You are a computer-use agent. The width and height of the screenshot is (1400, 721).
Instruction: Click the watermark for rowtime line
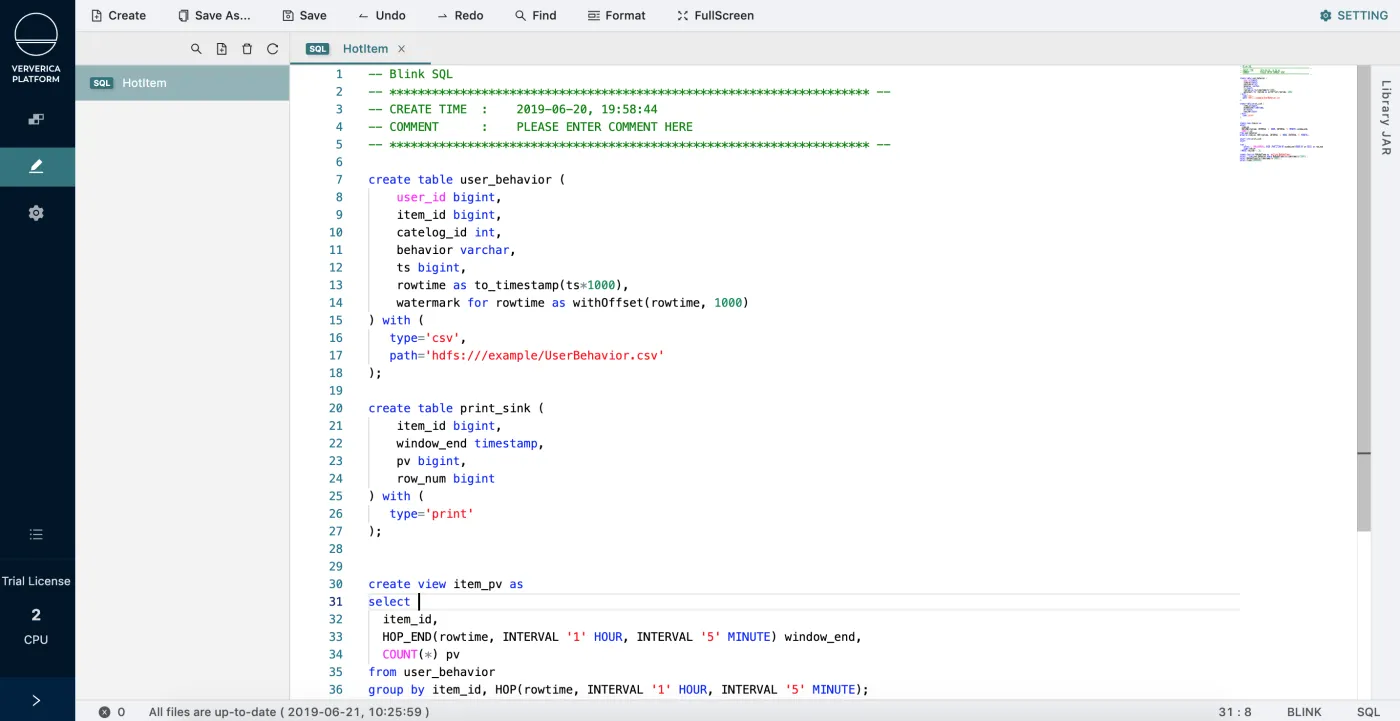(572, 302)
